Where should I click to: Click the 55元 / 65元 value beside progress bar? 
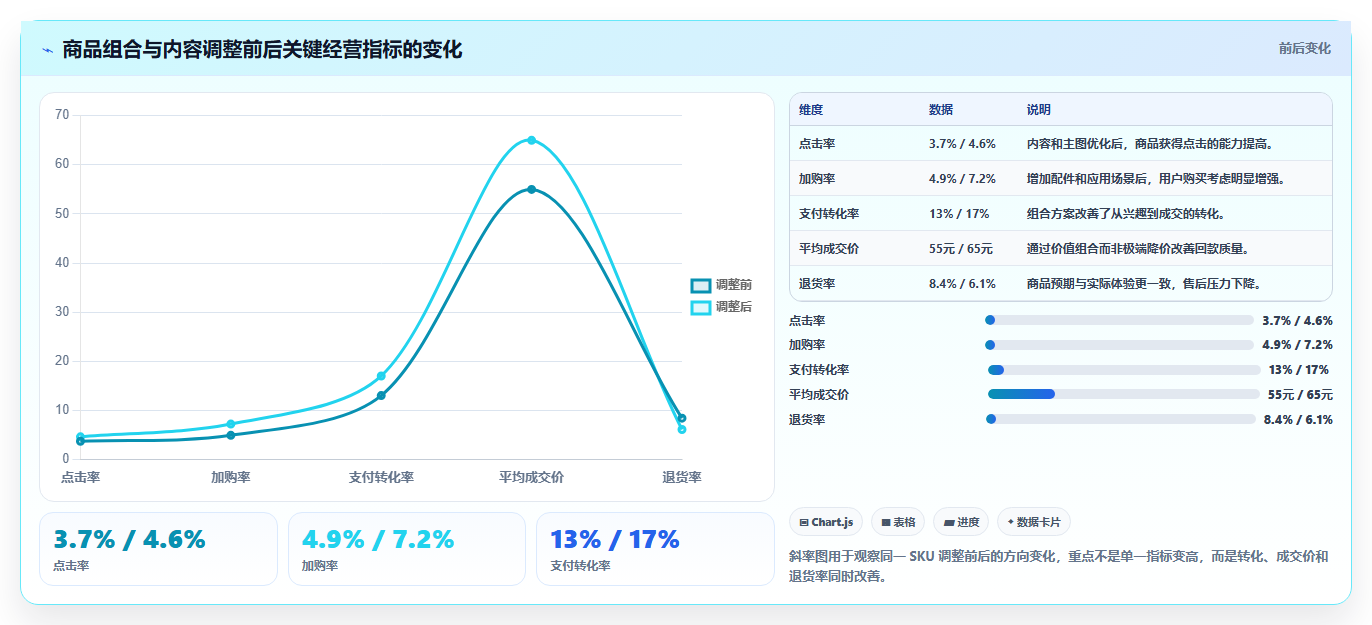tap(1300, 395)
